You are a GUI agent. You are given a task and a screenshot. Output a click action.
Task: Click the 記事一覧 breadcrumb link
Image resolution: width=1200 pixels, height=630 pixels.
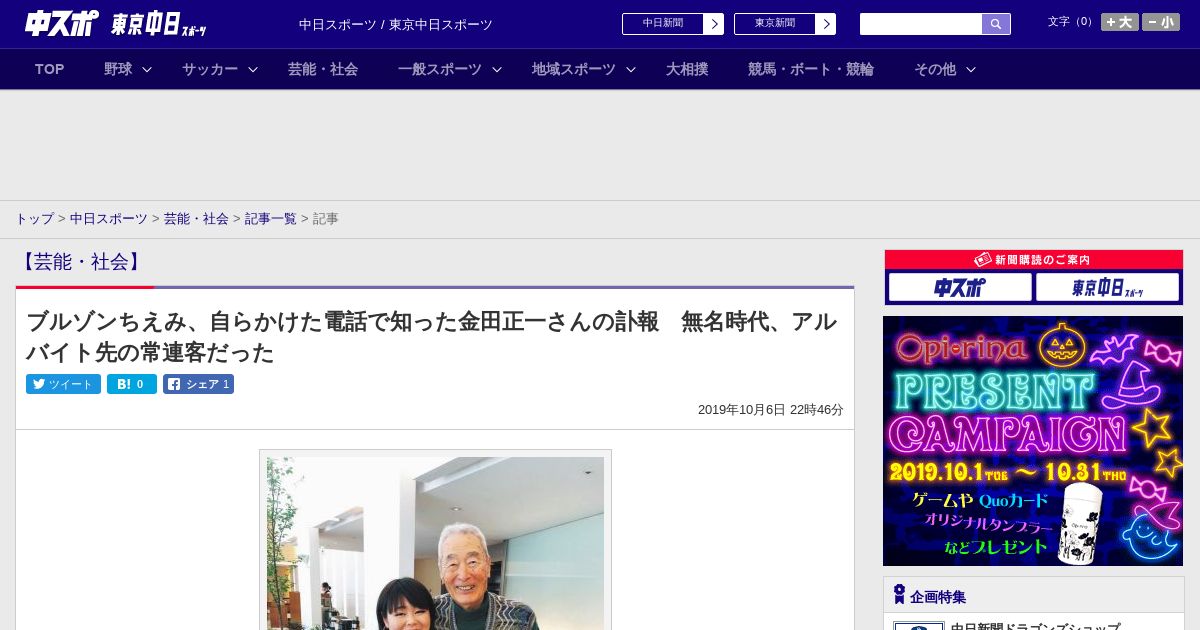pyautogui.click(x=270, y=218)
